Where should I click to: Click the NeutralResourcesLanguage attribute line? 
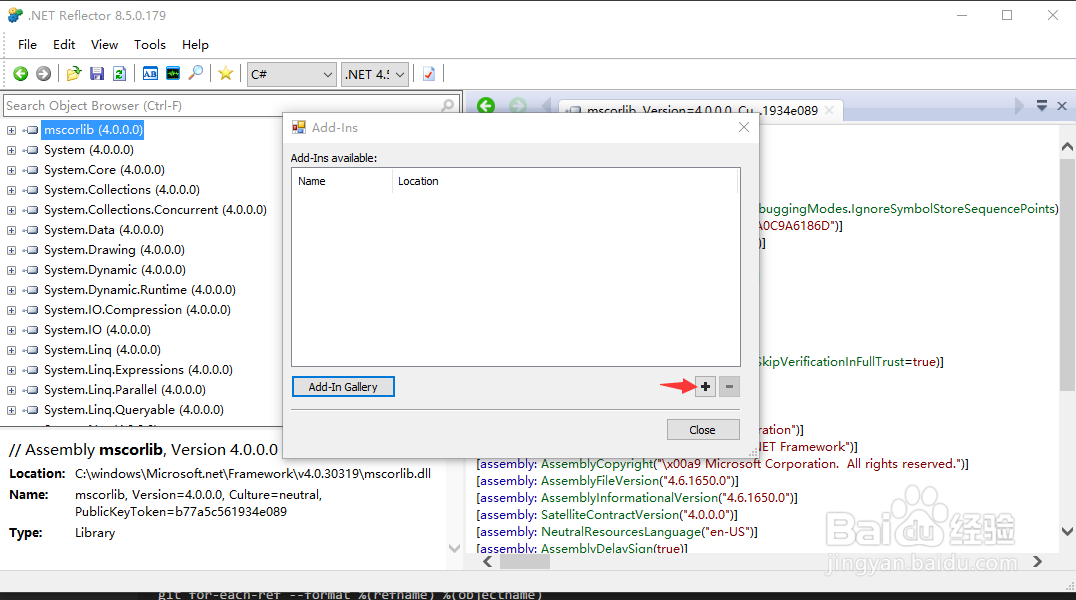[617, 531]
